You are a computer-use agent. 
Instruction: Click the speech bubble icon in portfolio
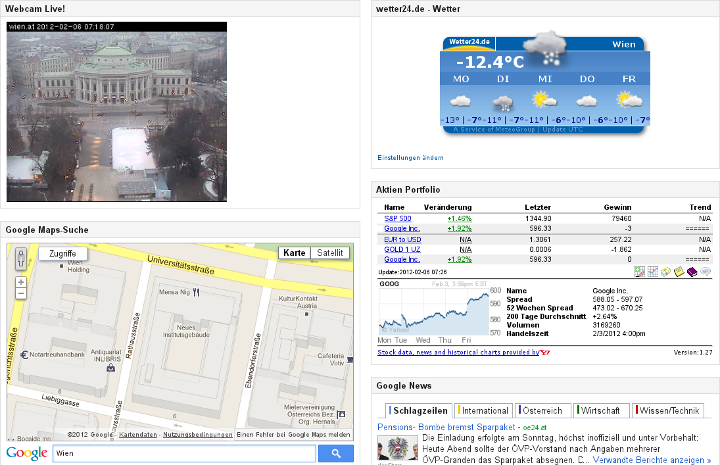coord(705,272)
